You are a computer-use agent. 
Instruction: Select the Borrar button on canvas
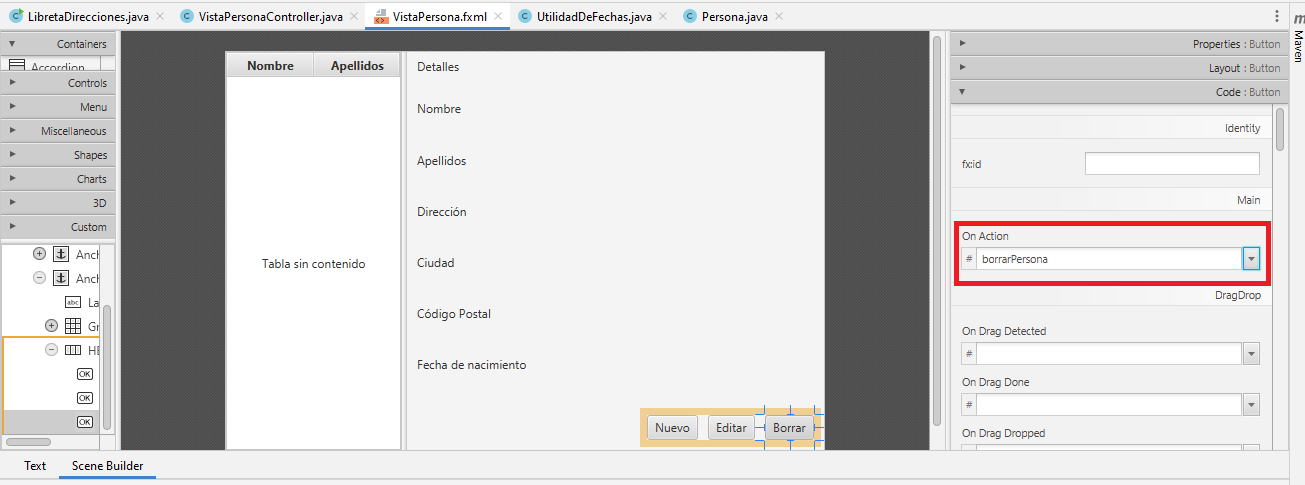coord(789,428)
